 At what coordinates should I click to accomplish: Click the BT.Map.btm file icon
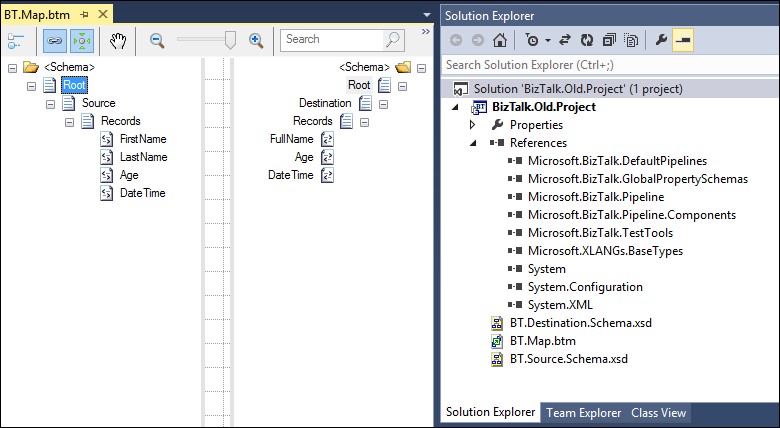[497, 341]
